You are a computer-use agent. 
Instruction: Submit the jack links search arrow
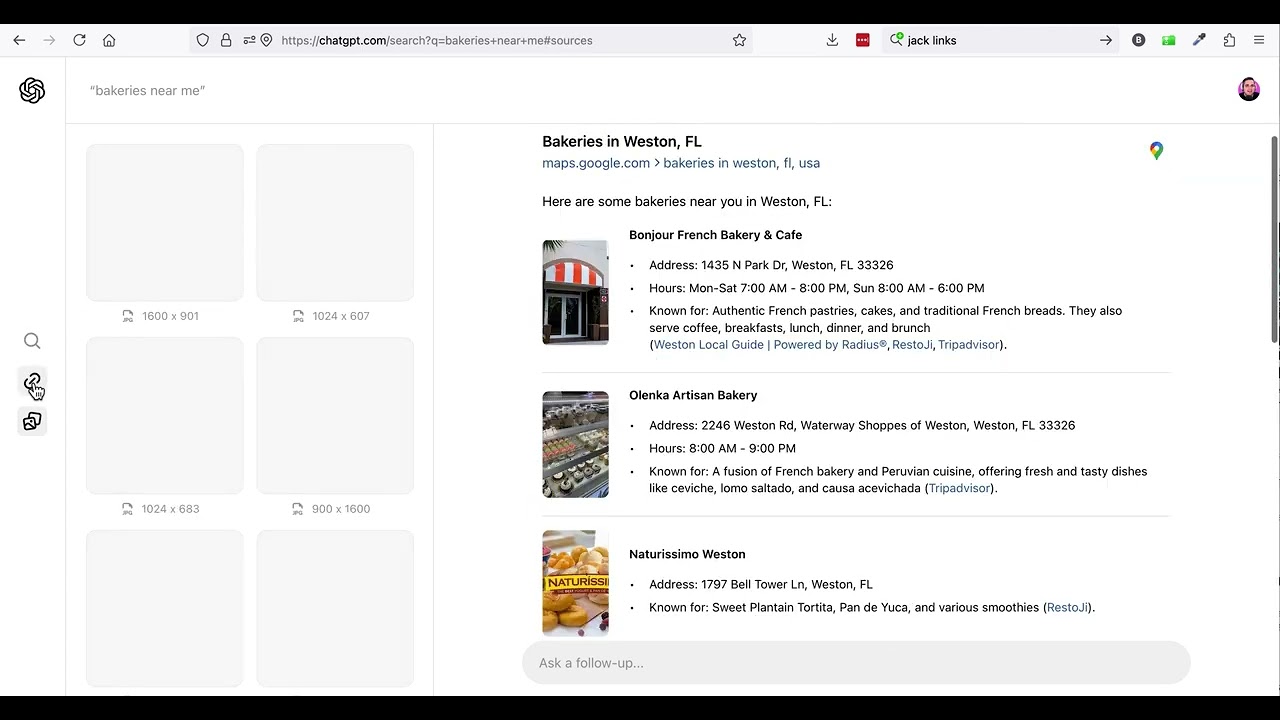click(1105, 40)
